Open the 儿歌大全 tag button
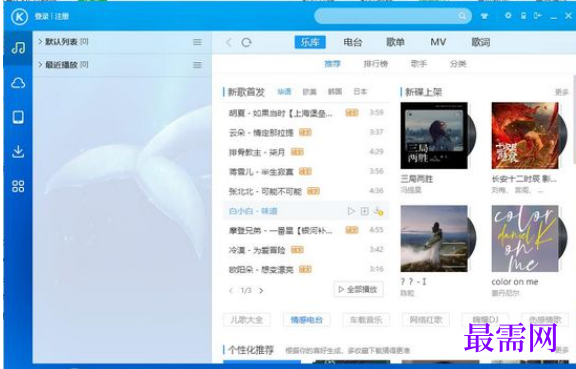The image size is (576, 369). pyautogui.click(x=246, y=320)
